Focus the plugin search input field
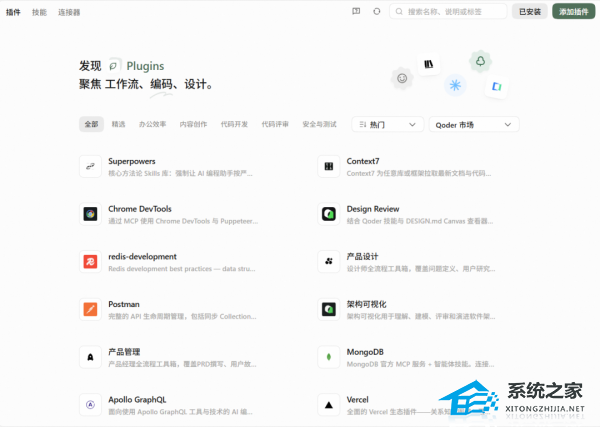The image size is (600, 427). click(x=448, y=11)
